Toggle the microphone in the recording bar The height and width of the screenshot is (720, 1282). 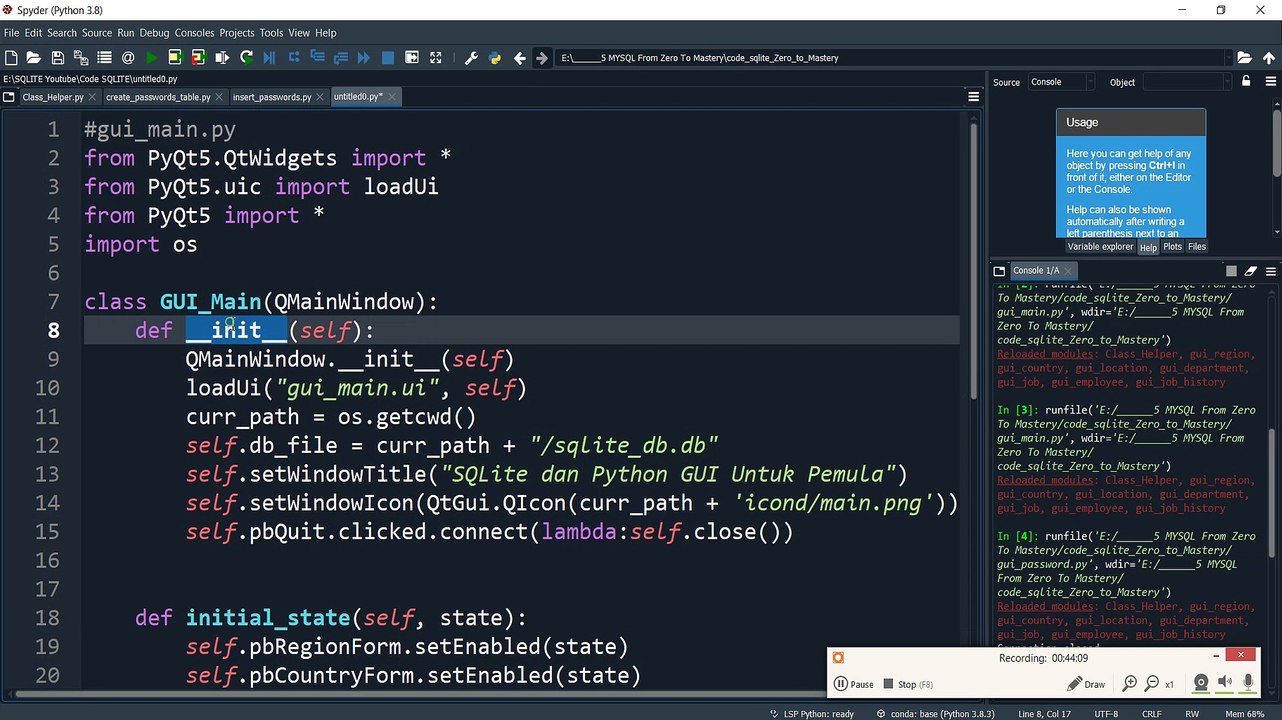[1248, 683]
